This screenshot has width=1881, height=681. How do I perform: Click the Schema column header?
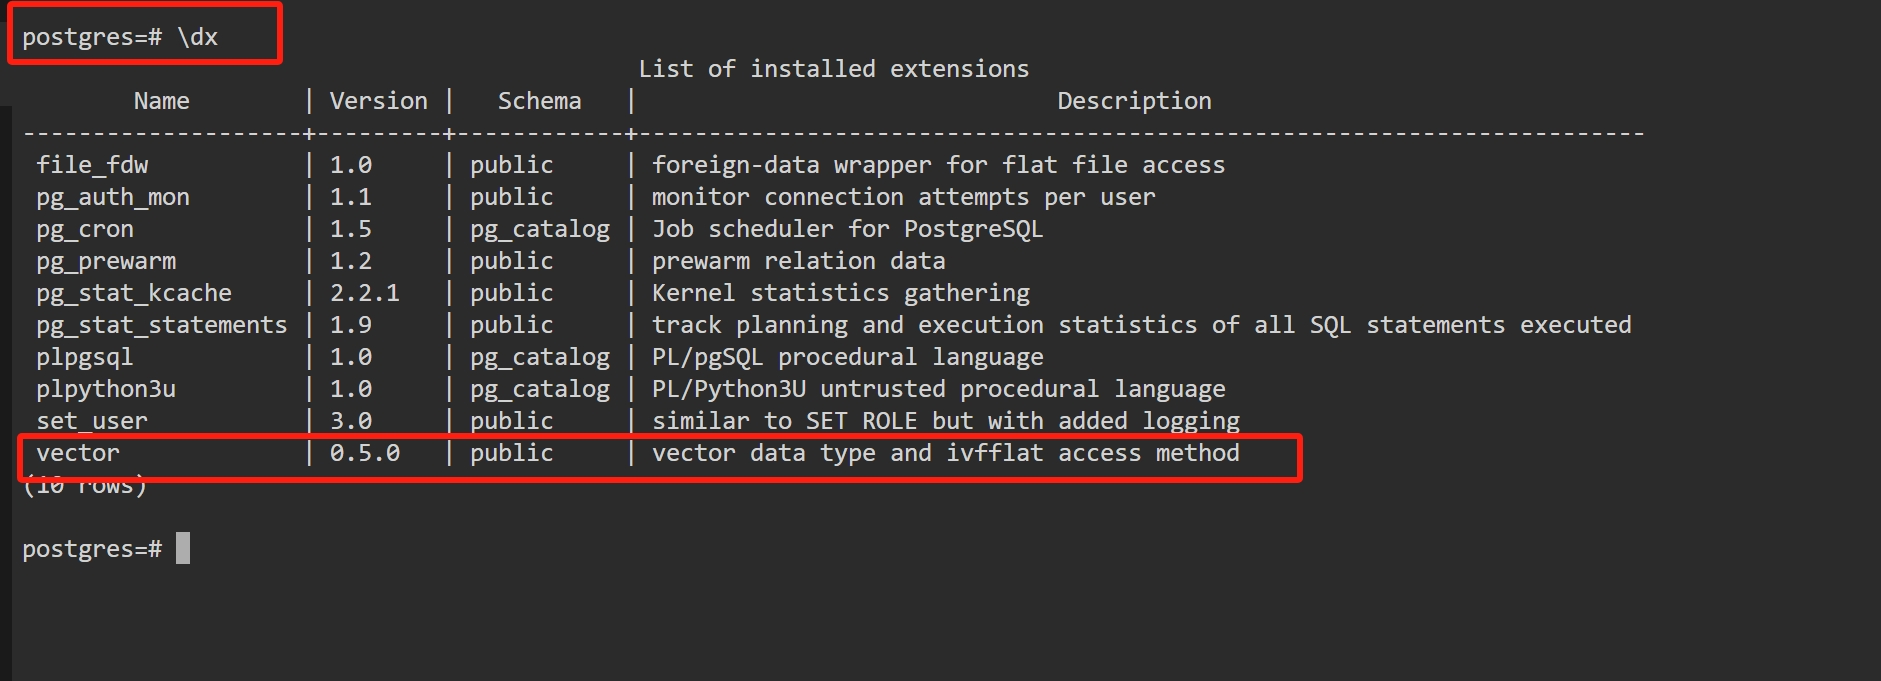point(539,101)
